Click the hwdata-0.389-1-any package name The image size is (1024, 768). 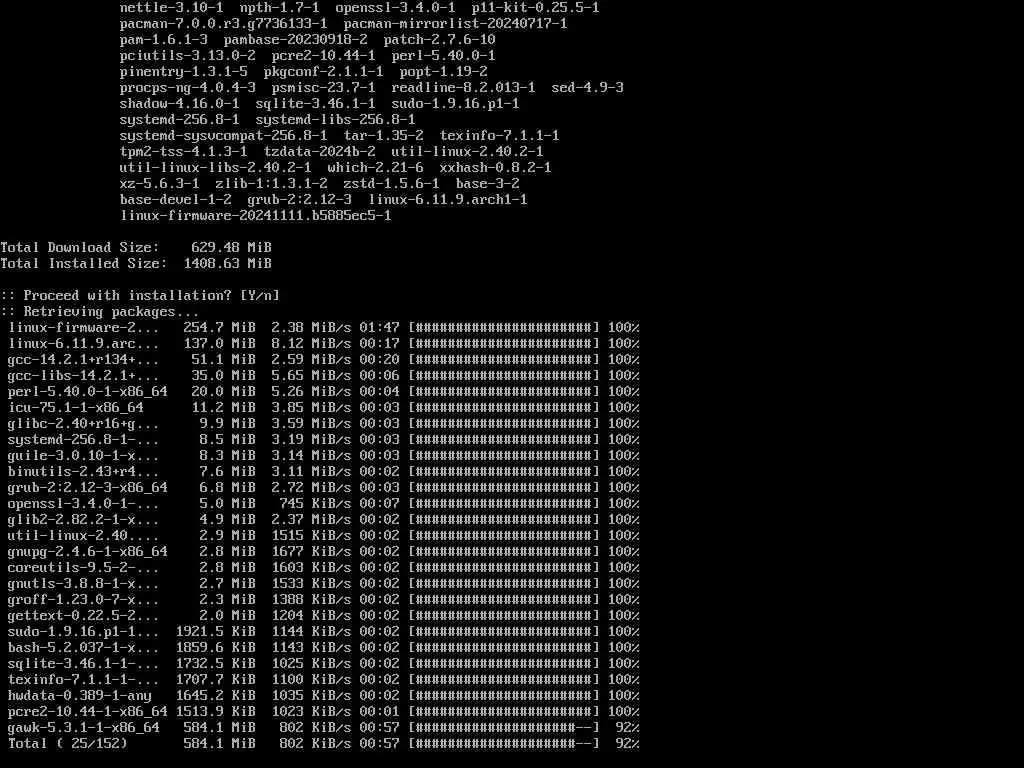[x=80, y=696]
